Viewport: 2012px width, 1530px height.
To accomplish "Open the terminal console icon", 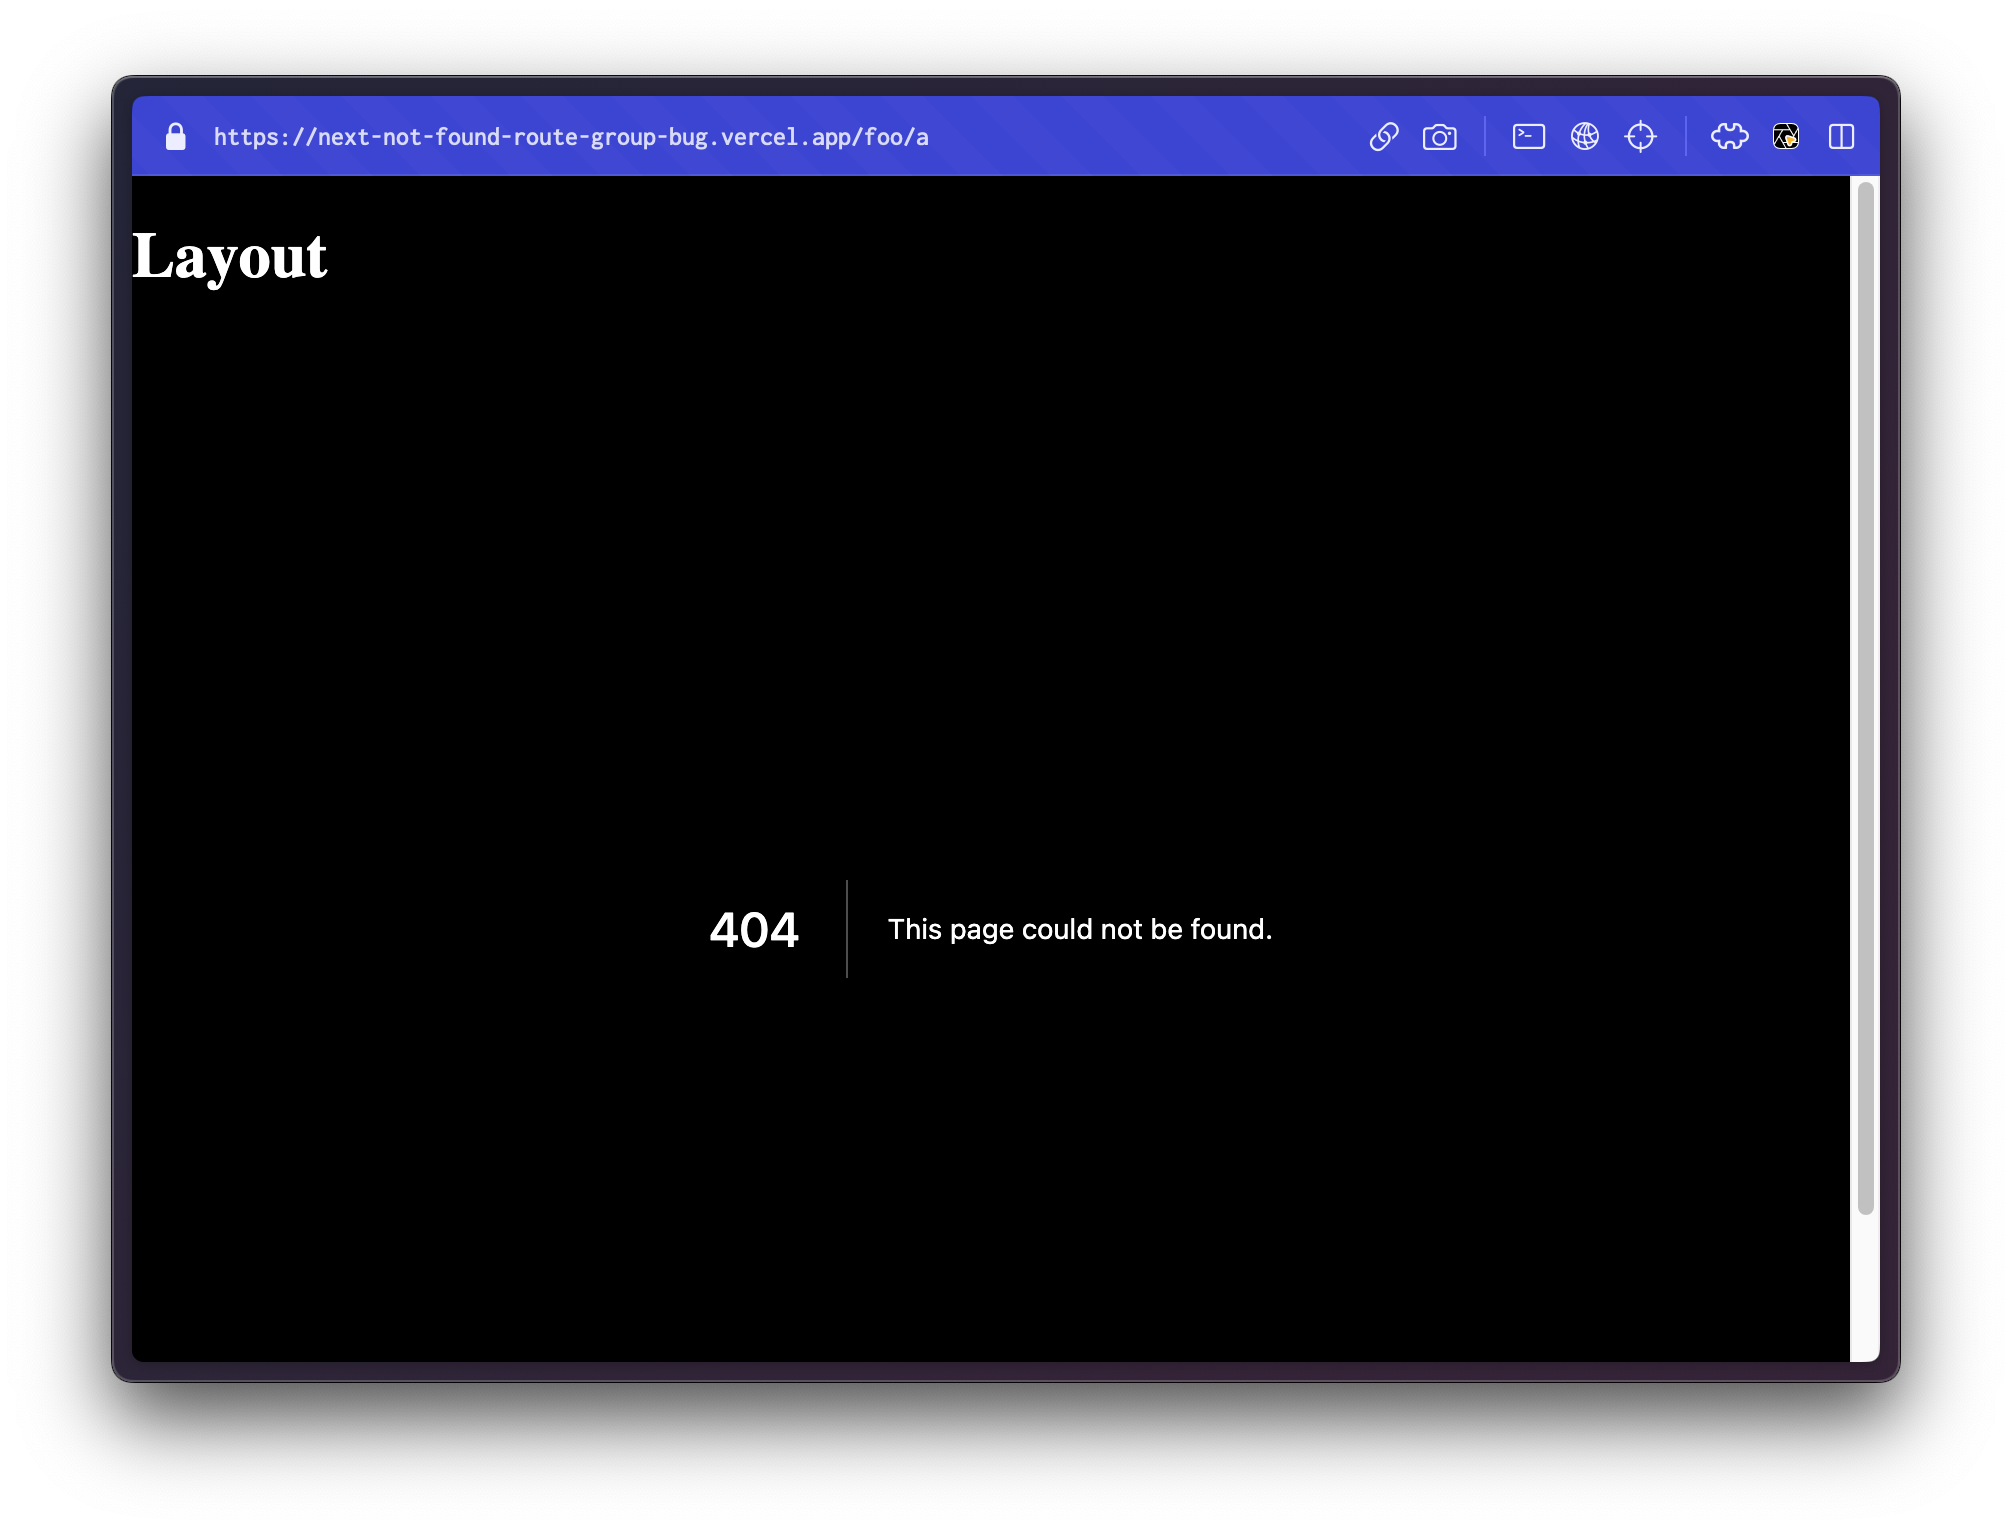I will [x=1529, y=136].
